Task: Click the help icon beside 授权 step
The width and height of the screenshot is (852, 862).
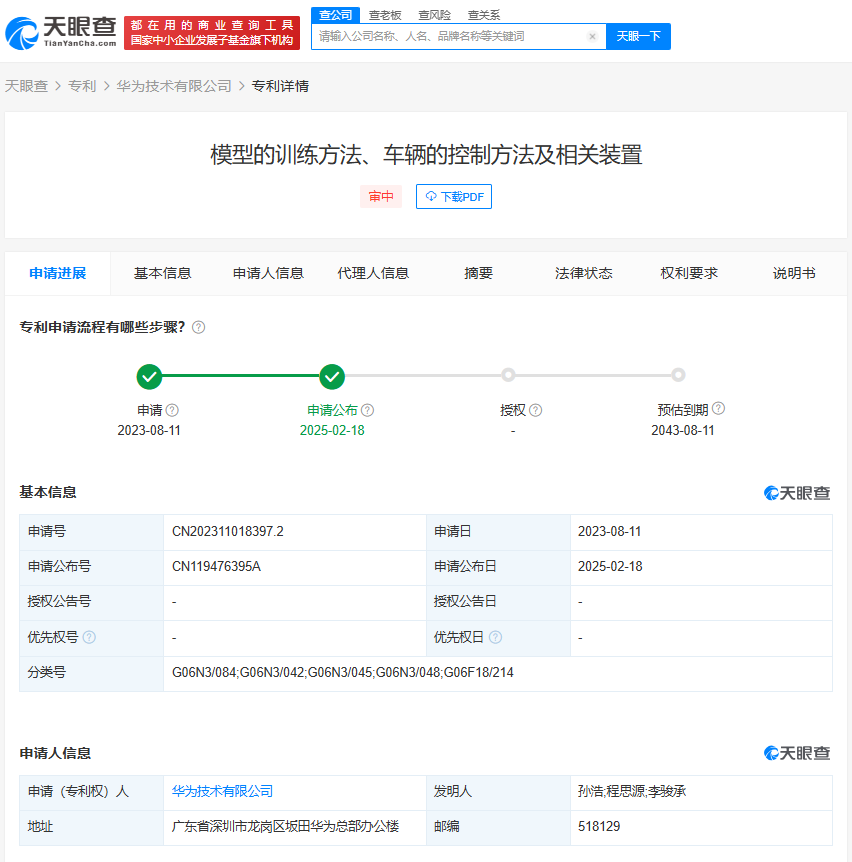Action: click(x=535, y=410)
